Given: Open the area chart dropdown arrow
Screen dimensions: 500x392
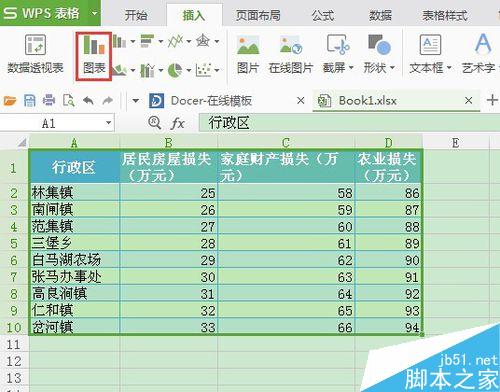Looking at the screenshot, I should pyautogui.click(x=133, y=70).
